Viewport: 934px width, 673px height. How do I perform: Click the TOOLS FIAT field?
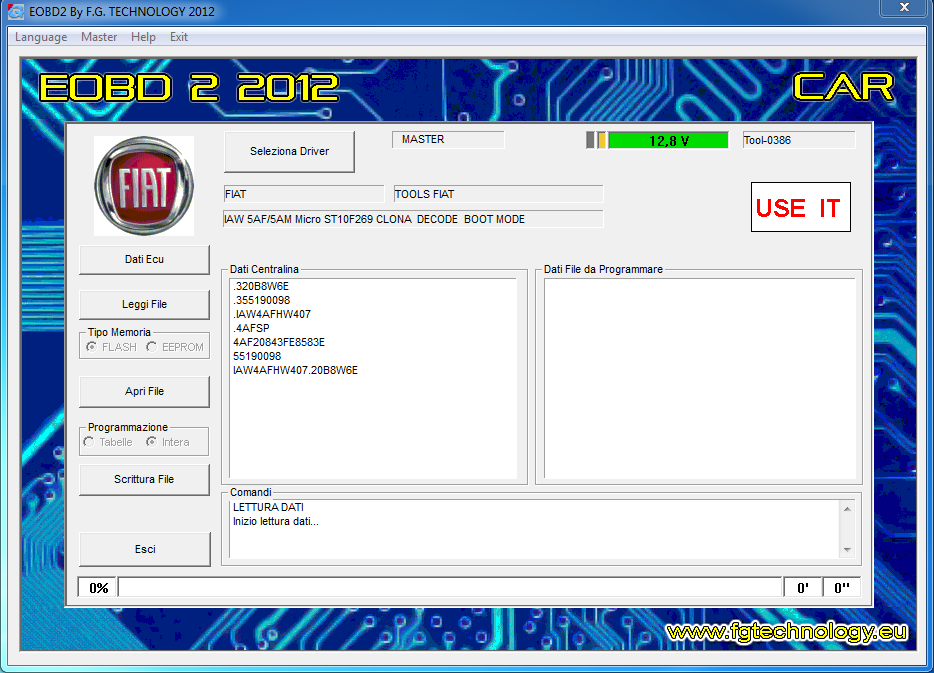(x=498, y=194)
